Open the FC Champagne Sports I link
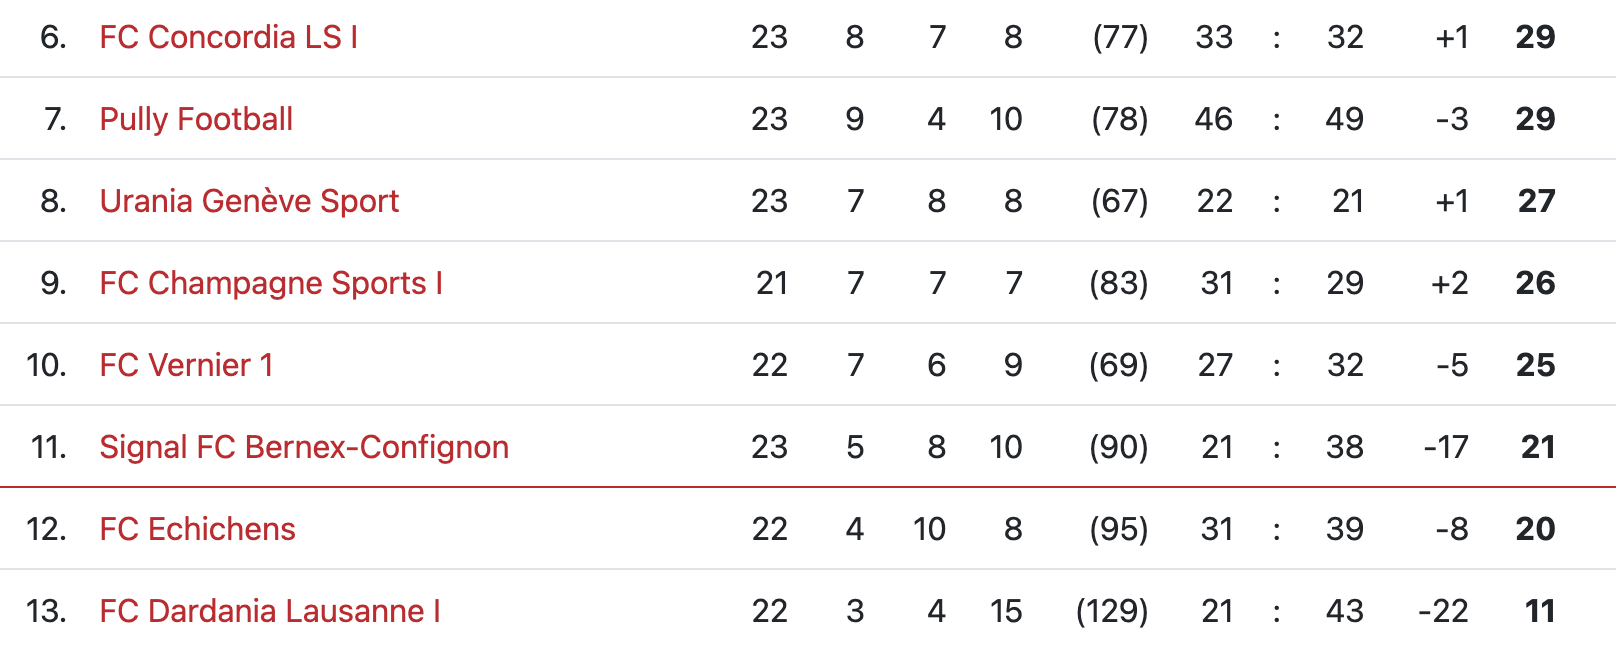 pyautogui.click(x=271, y=283)
